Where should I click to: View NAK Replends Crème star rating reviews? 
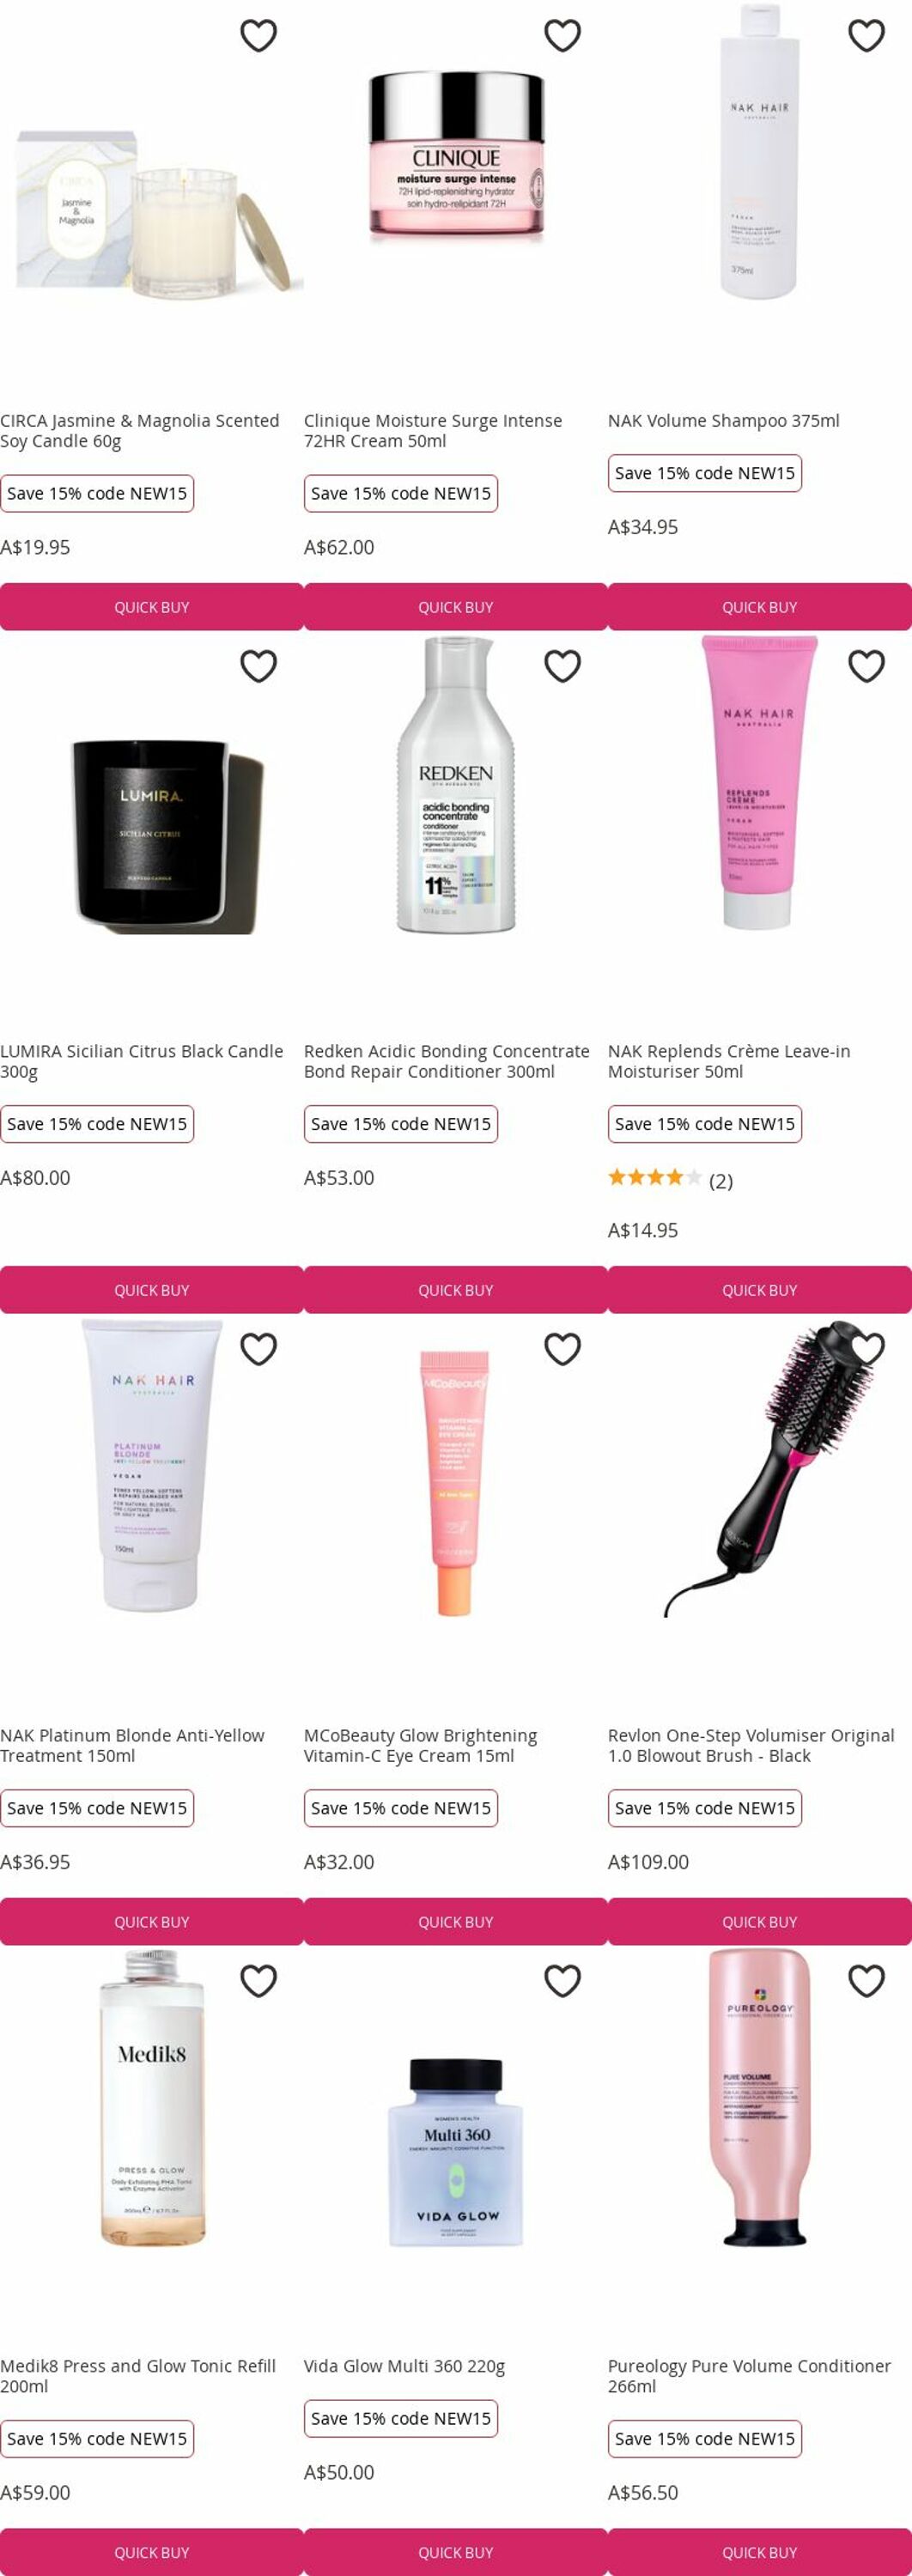point(670,1179)
